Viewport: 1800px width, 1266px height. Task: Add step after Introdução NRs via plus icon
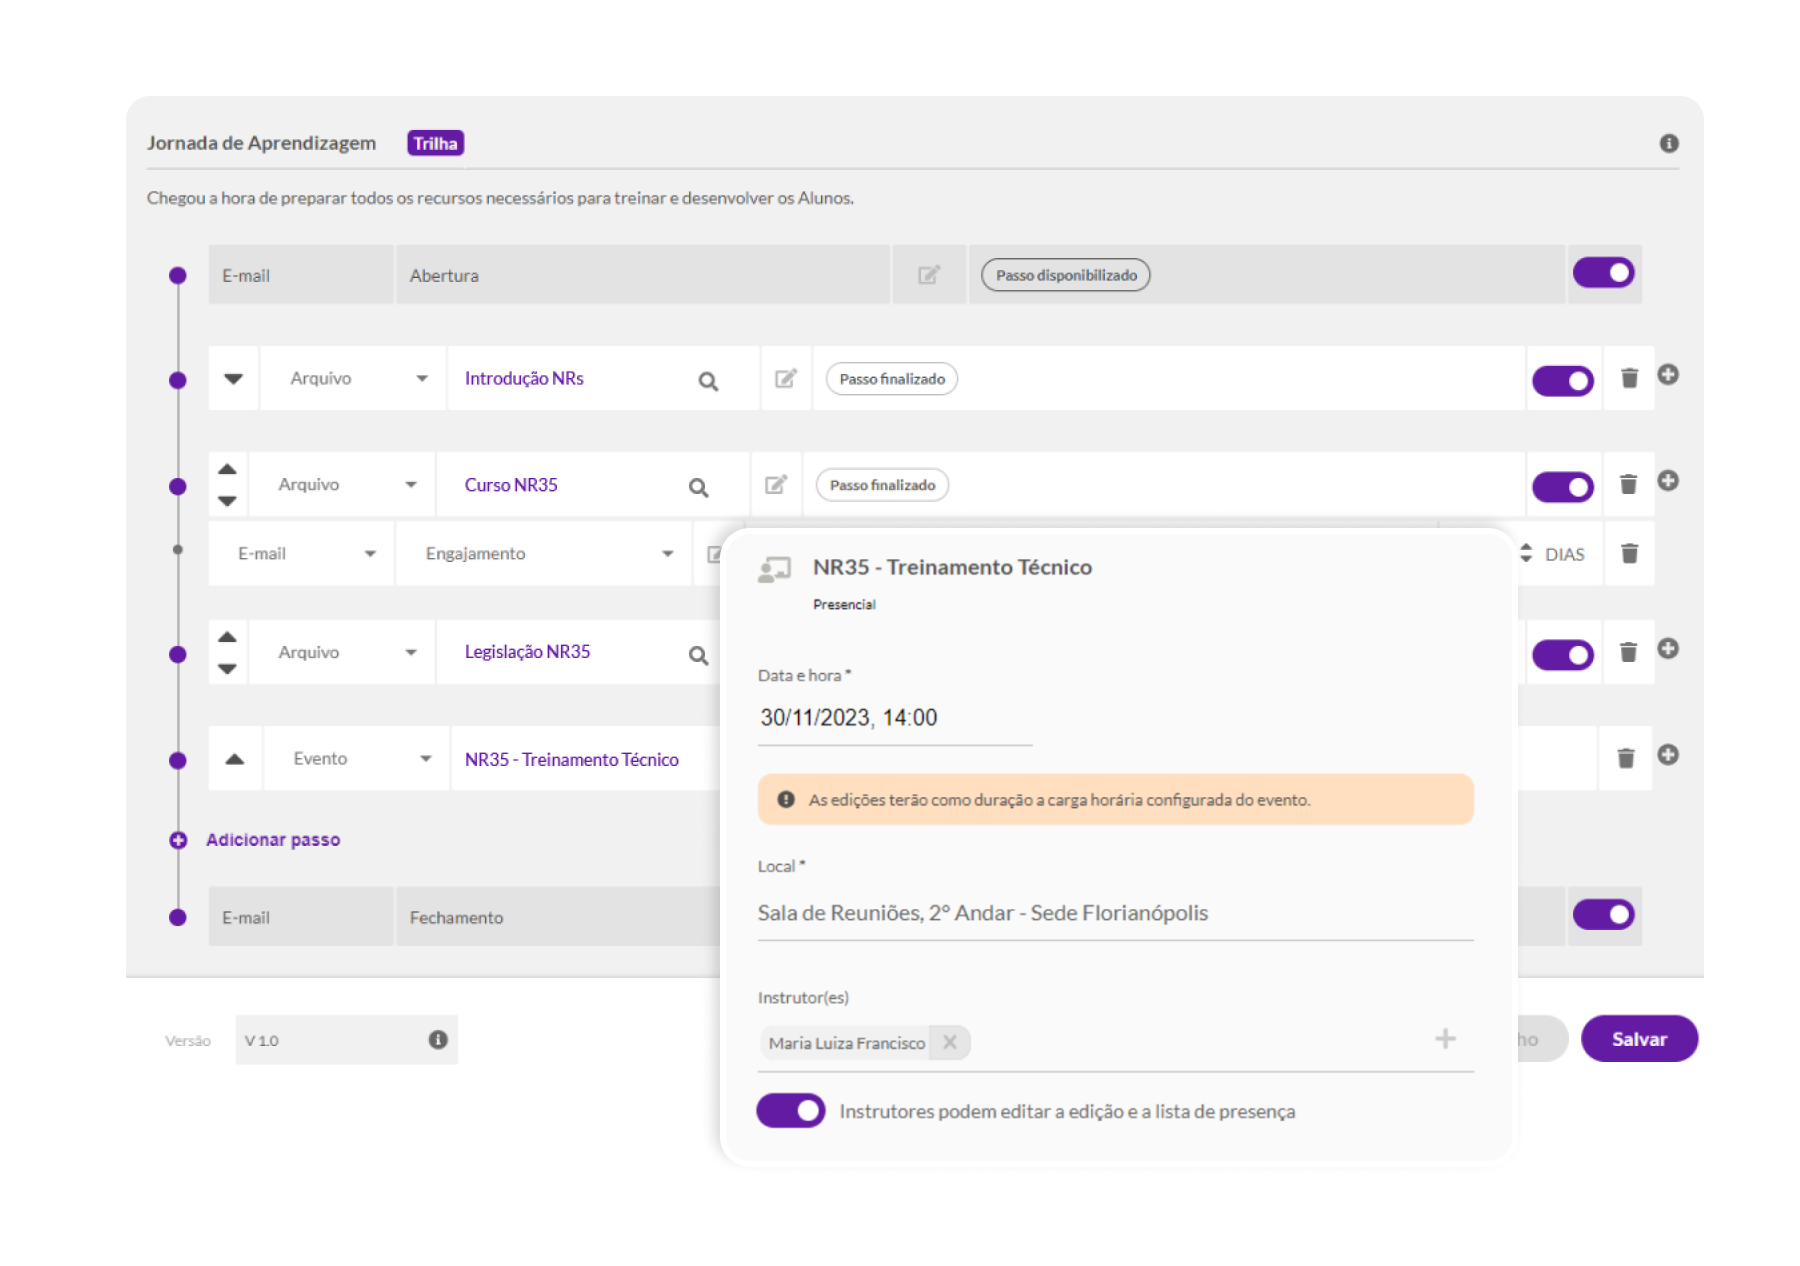pyautogui.click(x=1668, y=374)
